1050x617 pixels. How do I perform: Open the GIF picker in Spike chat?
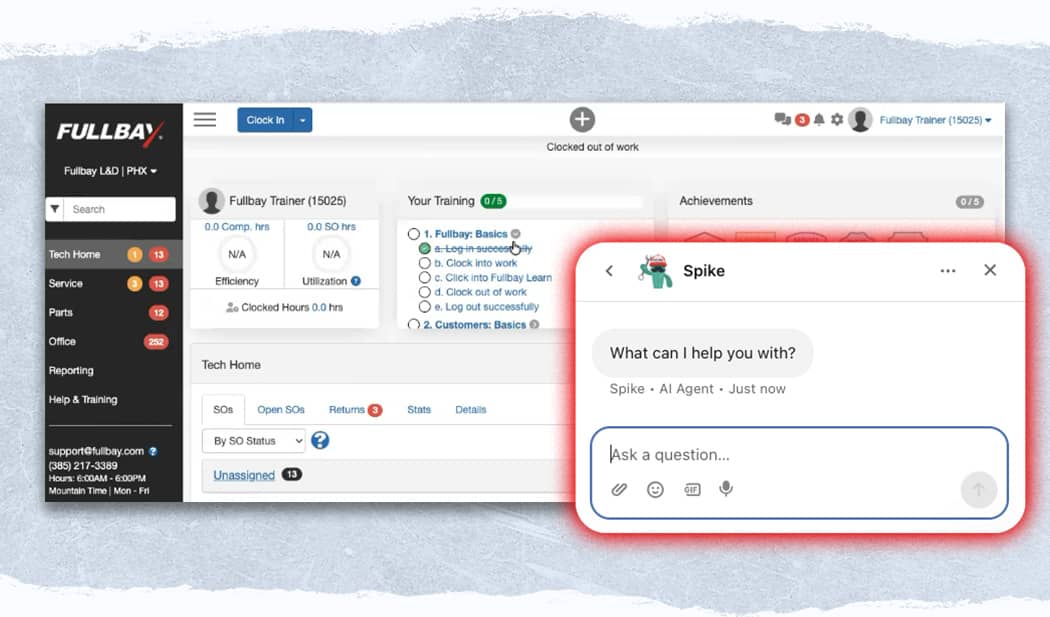692,490
